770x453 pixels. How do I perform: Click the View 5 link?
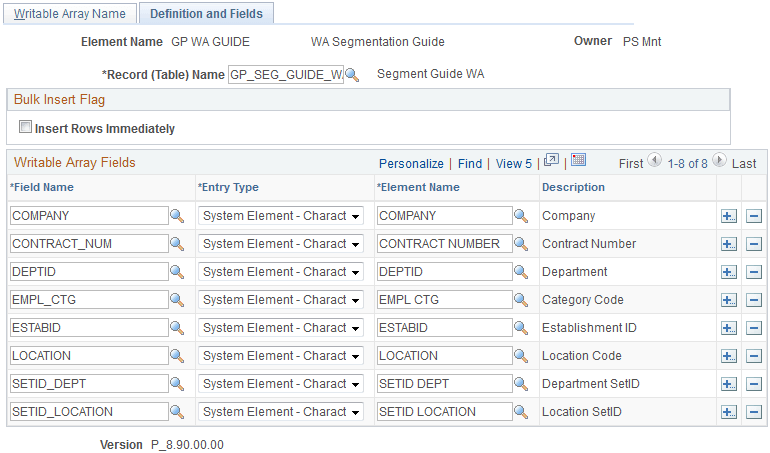coord(514,164)
